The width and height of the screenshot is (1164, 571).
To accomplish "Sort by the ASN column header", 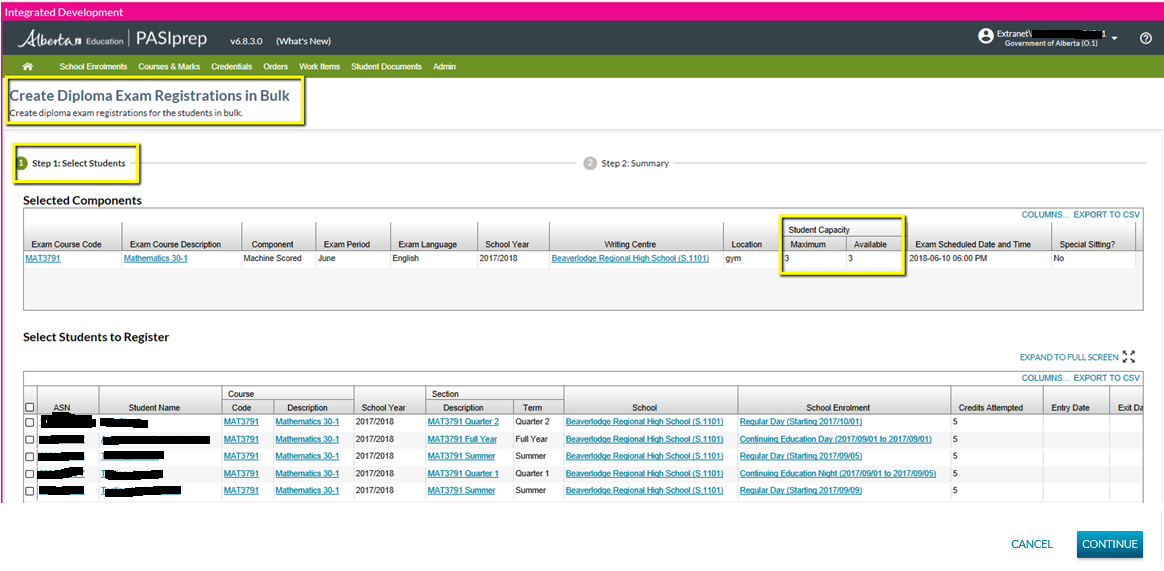I will pos(61,407).
